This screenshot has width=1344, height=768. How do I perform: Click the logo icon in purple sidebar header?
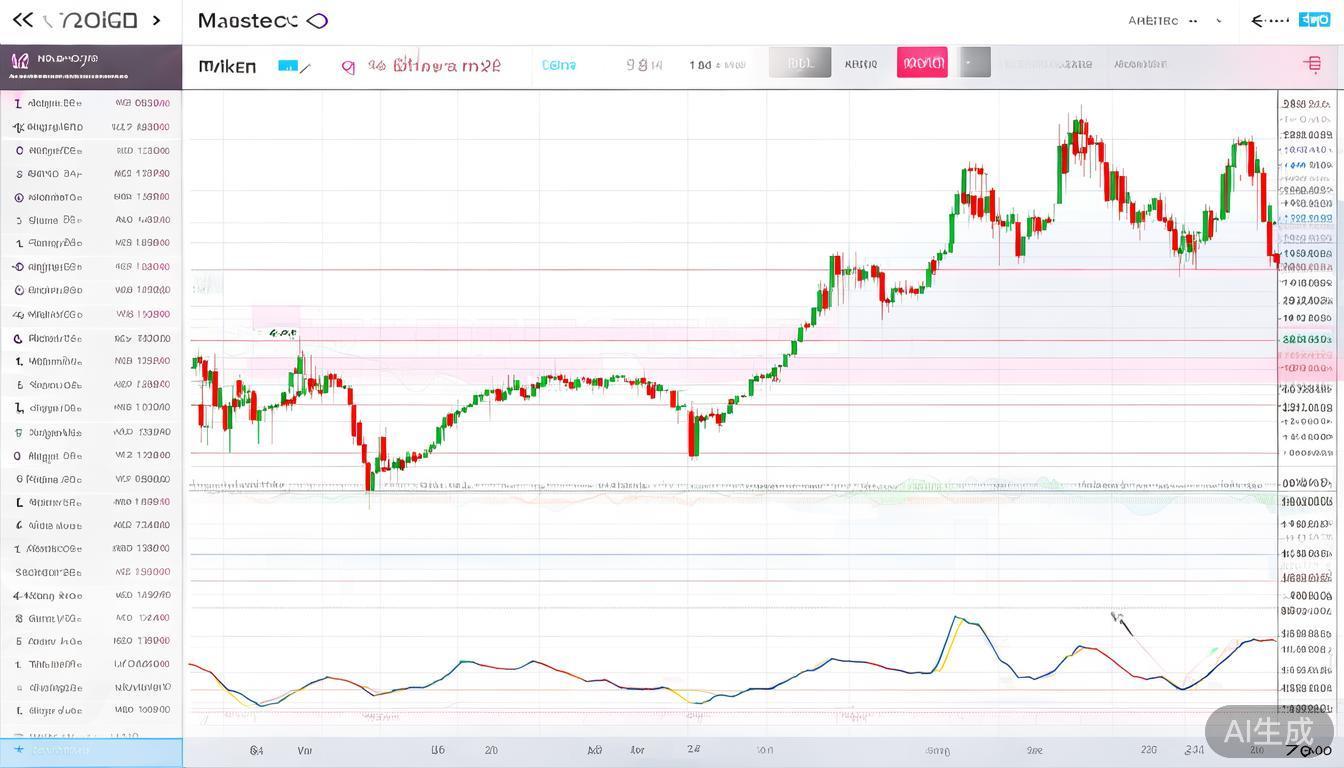(x=20, y=64)
